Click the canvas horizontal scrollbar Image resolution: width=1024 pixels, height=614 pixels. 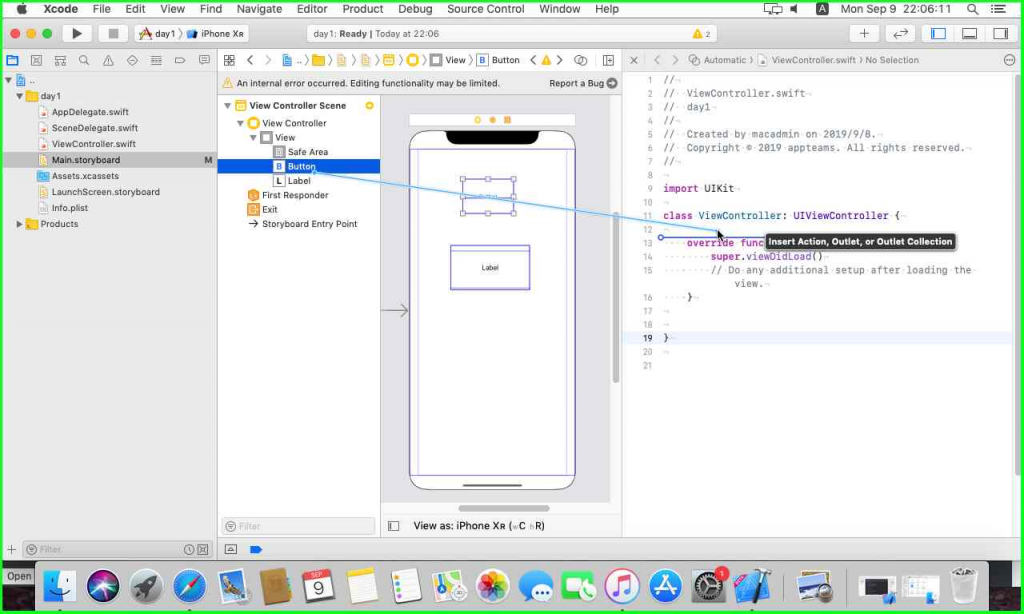tap(504, 508)
